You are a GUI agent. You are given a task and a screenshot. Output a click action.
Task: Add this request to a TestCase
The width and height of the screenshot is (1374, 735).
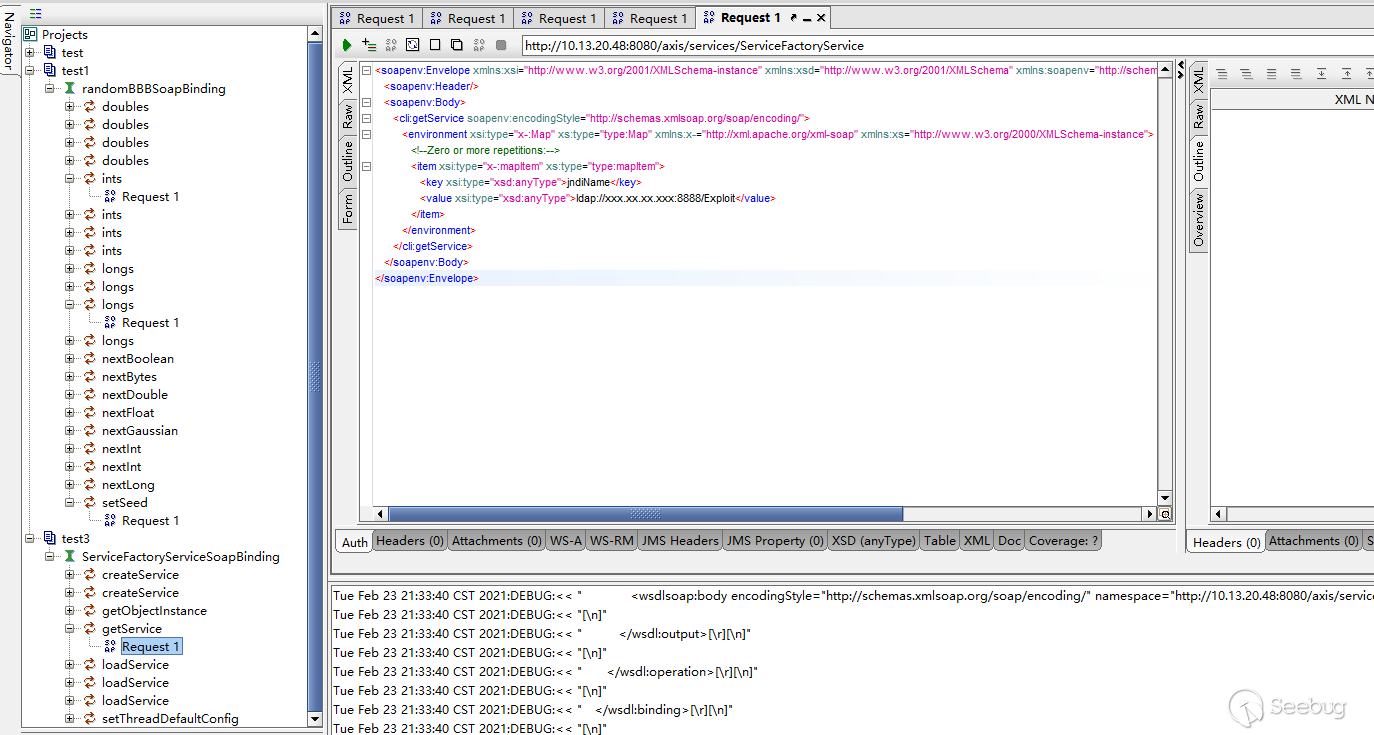click(368, 44)
